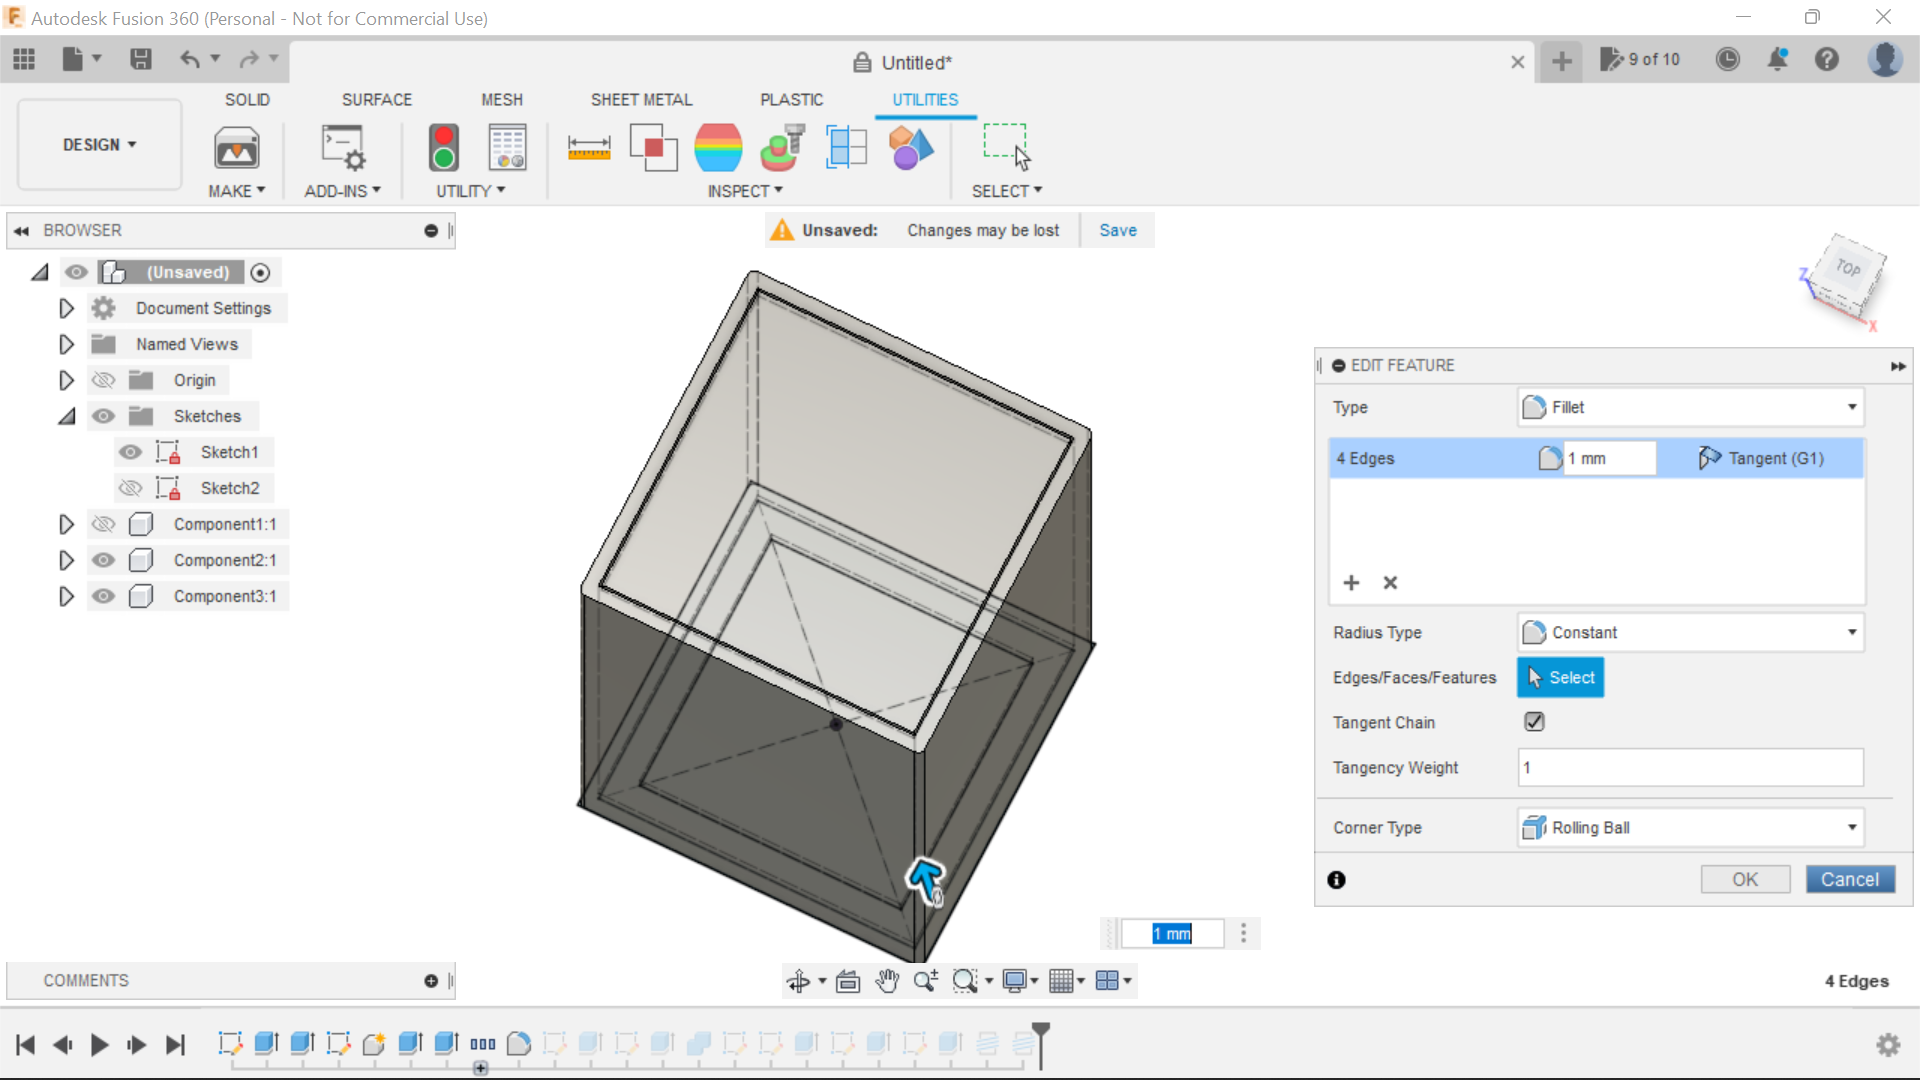The height and width of the screenshot is (1080, 1920).
Task: Select the Orbit tool in navigation bar
Action: pos(800,981)
